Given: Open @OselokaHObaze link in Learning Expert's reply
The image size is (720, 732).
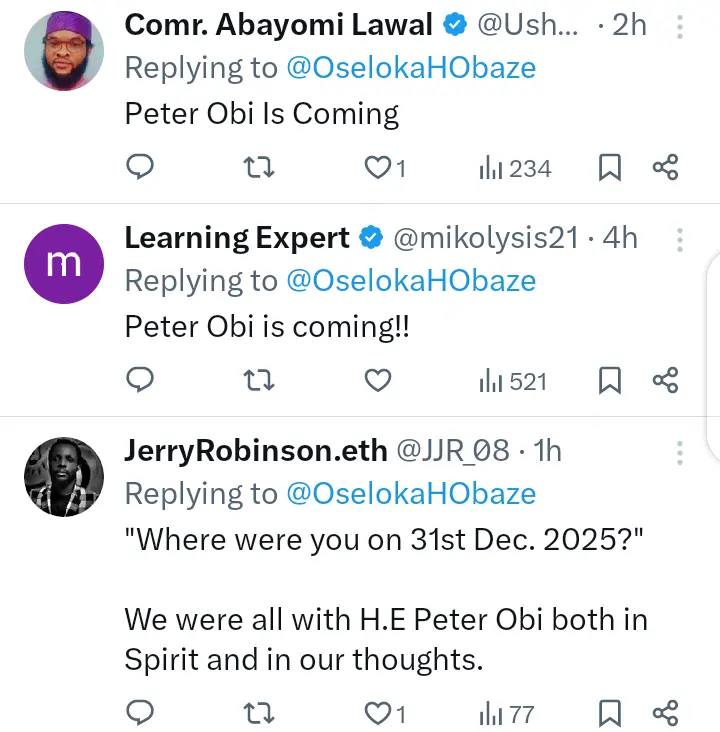Looking at the screenshot, I should click(x=411, y=280).
